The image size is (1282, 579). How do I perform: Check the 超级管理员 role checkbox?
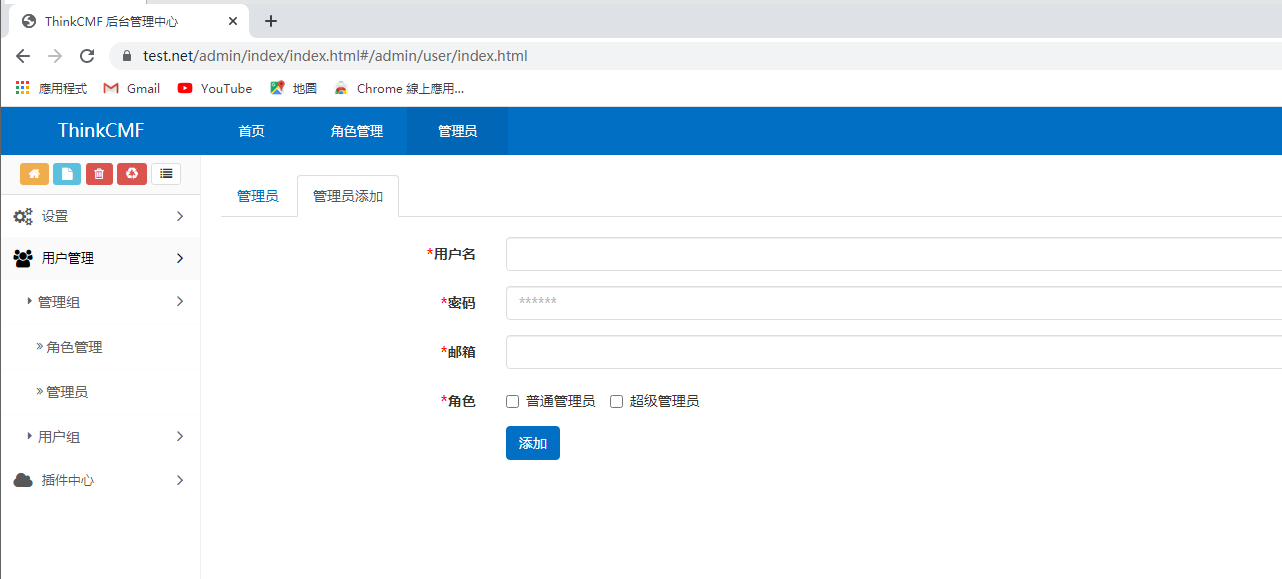click(616, 401)
